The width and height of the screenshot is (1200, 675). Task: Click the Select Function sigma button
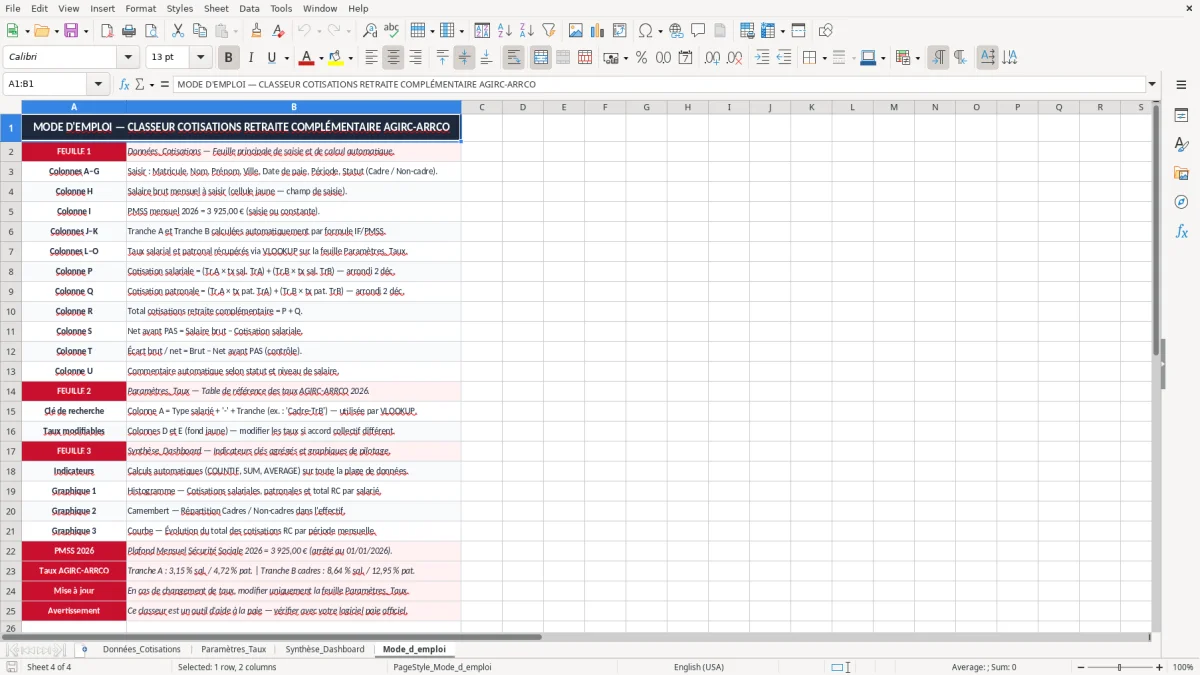(139, 84)
